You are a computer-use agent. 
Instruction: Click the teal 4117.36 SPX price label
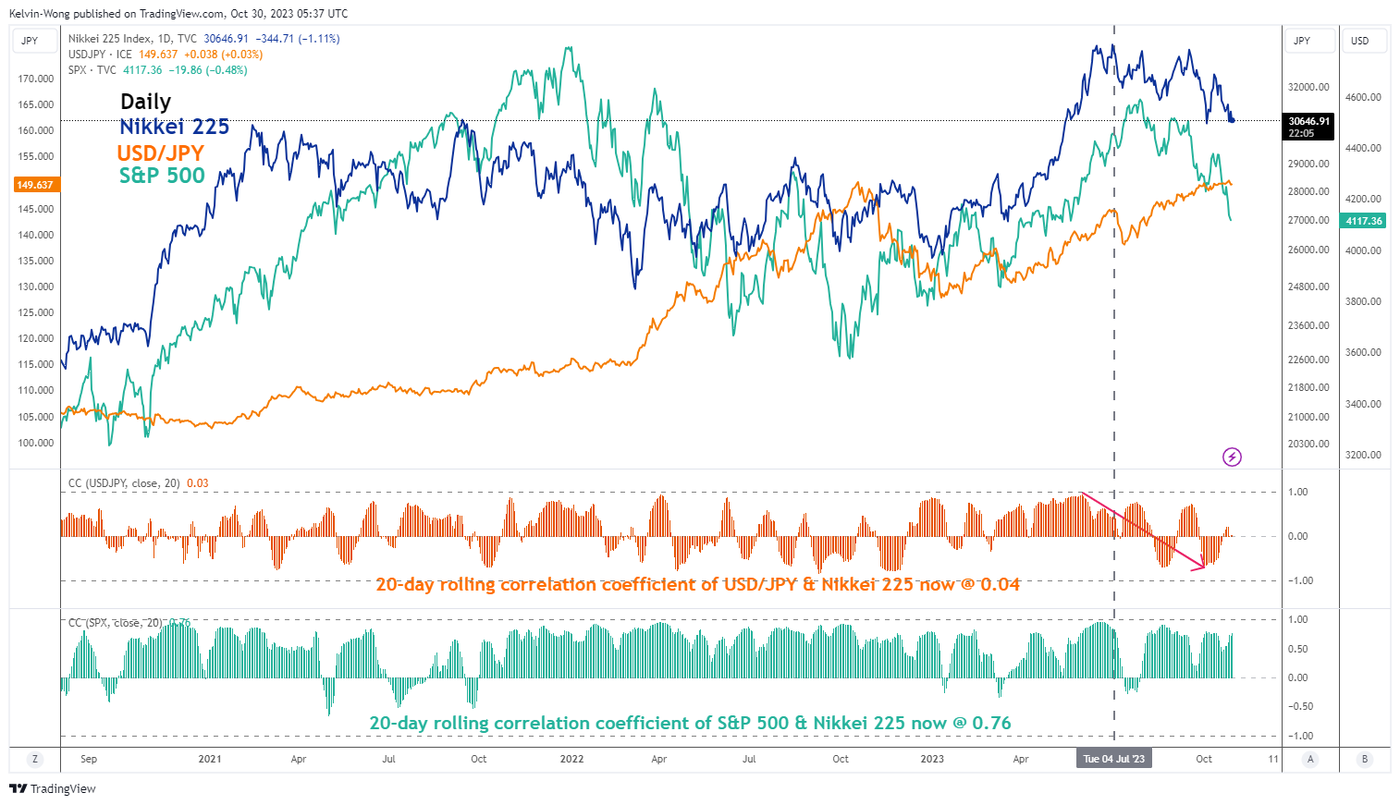tap(1364, 221)
